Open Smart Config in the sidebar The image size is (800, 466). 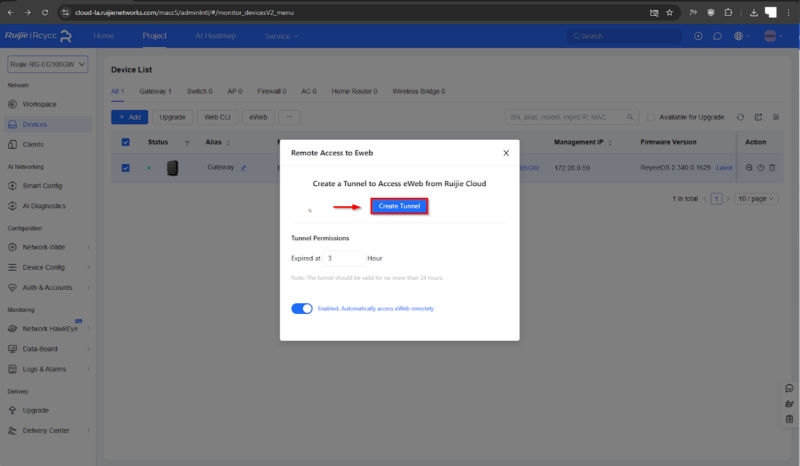coord(42,186)
